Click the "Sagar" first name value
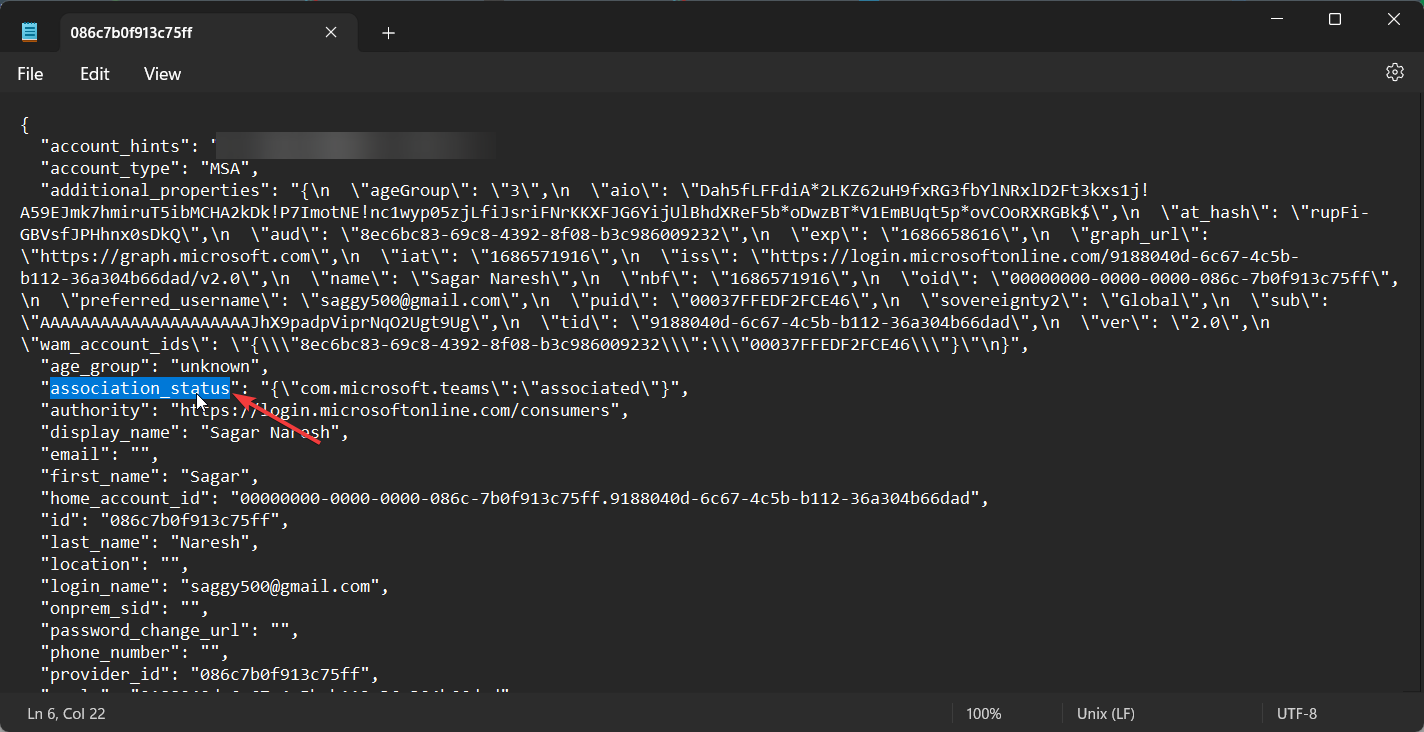This screenshot has width=1424, height=732. point(215,476)
